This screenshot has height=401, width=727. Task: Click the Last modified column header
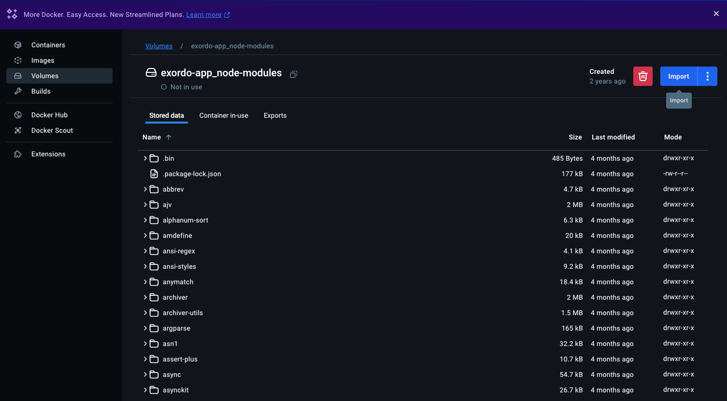point(613,137)
